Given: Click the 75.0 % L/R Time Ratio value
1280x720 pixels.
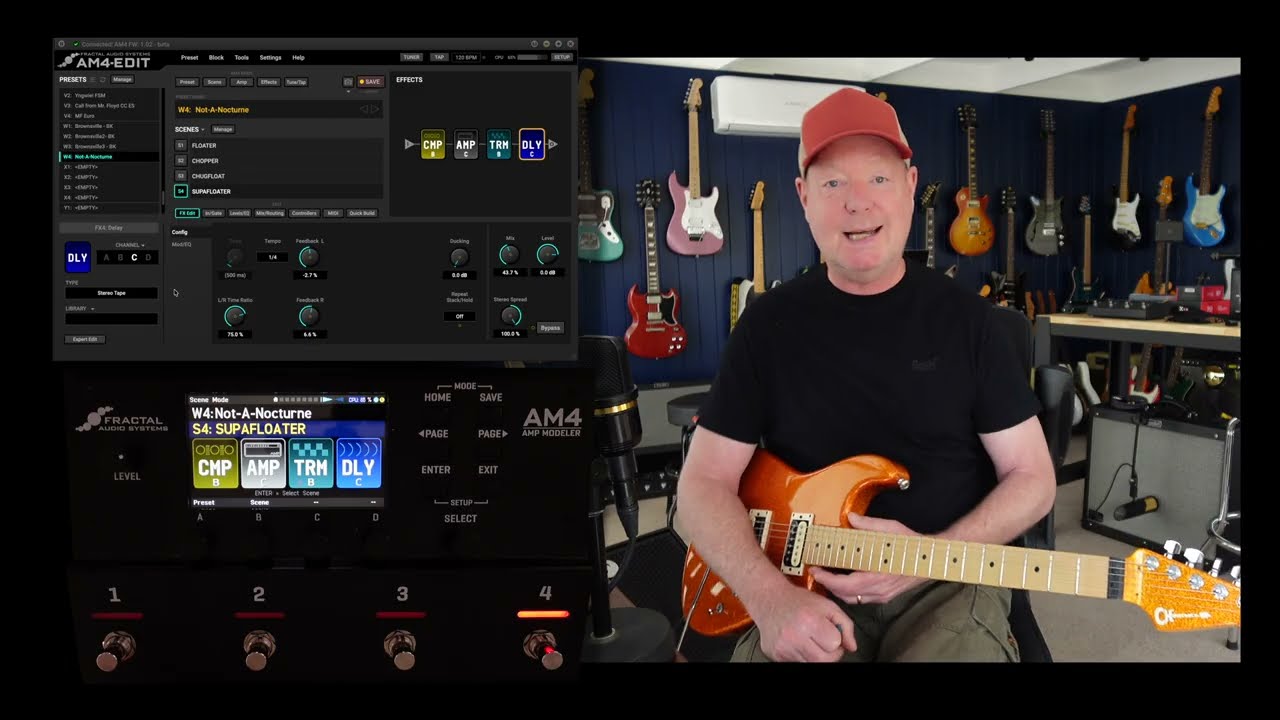Looking at the screenshot, I should click(235, 334).
